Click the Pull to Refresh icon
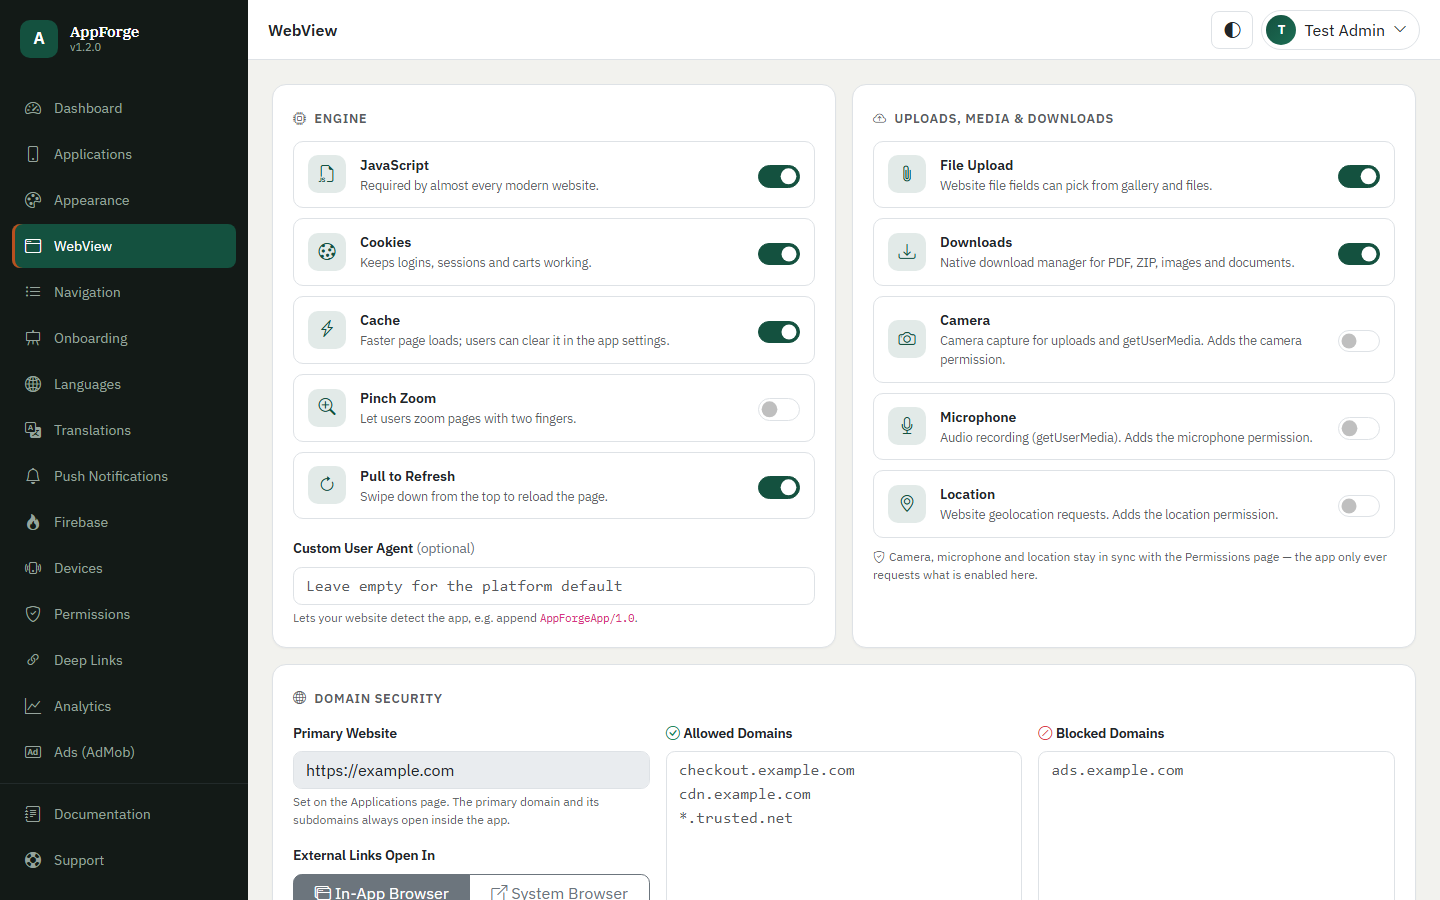 click(327, 485)
